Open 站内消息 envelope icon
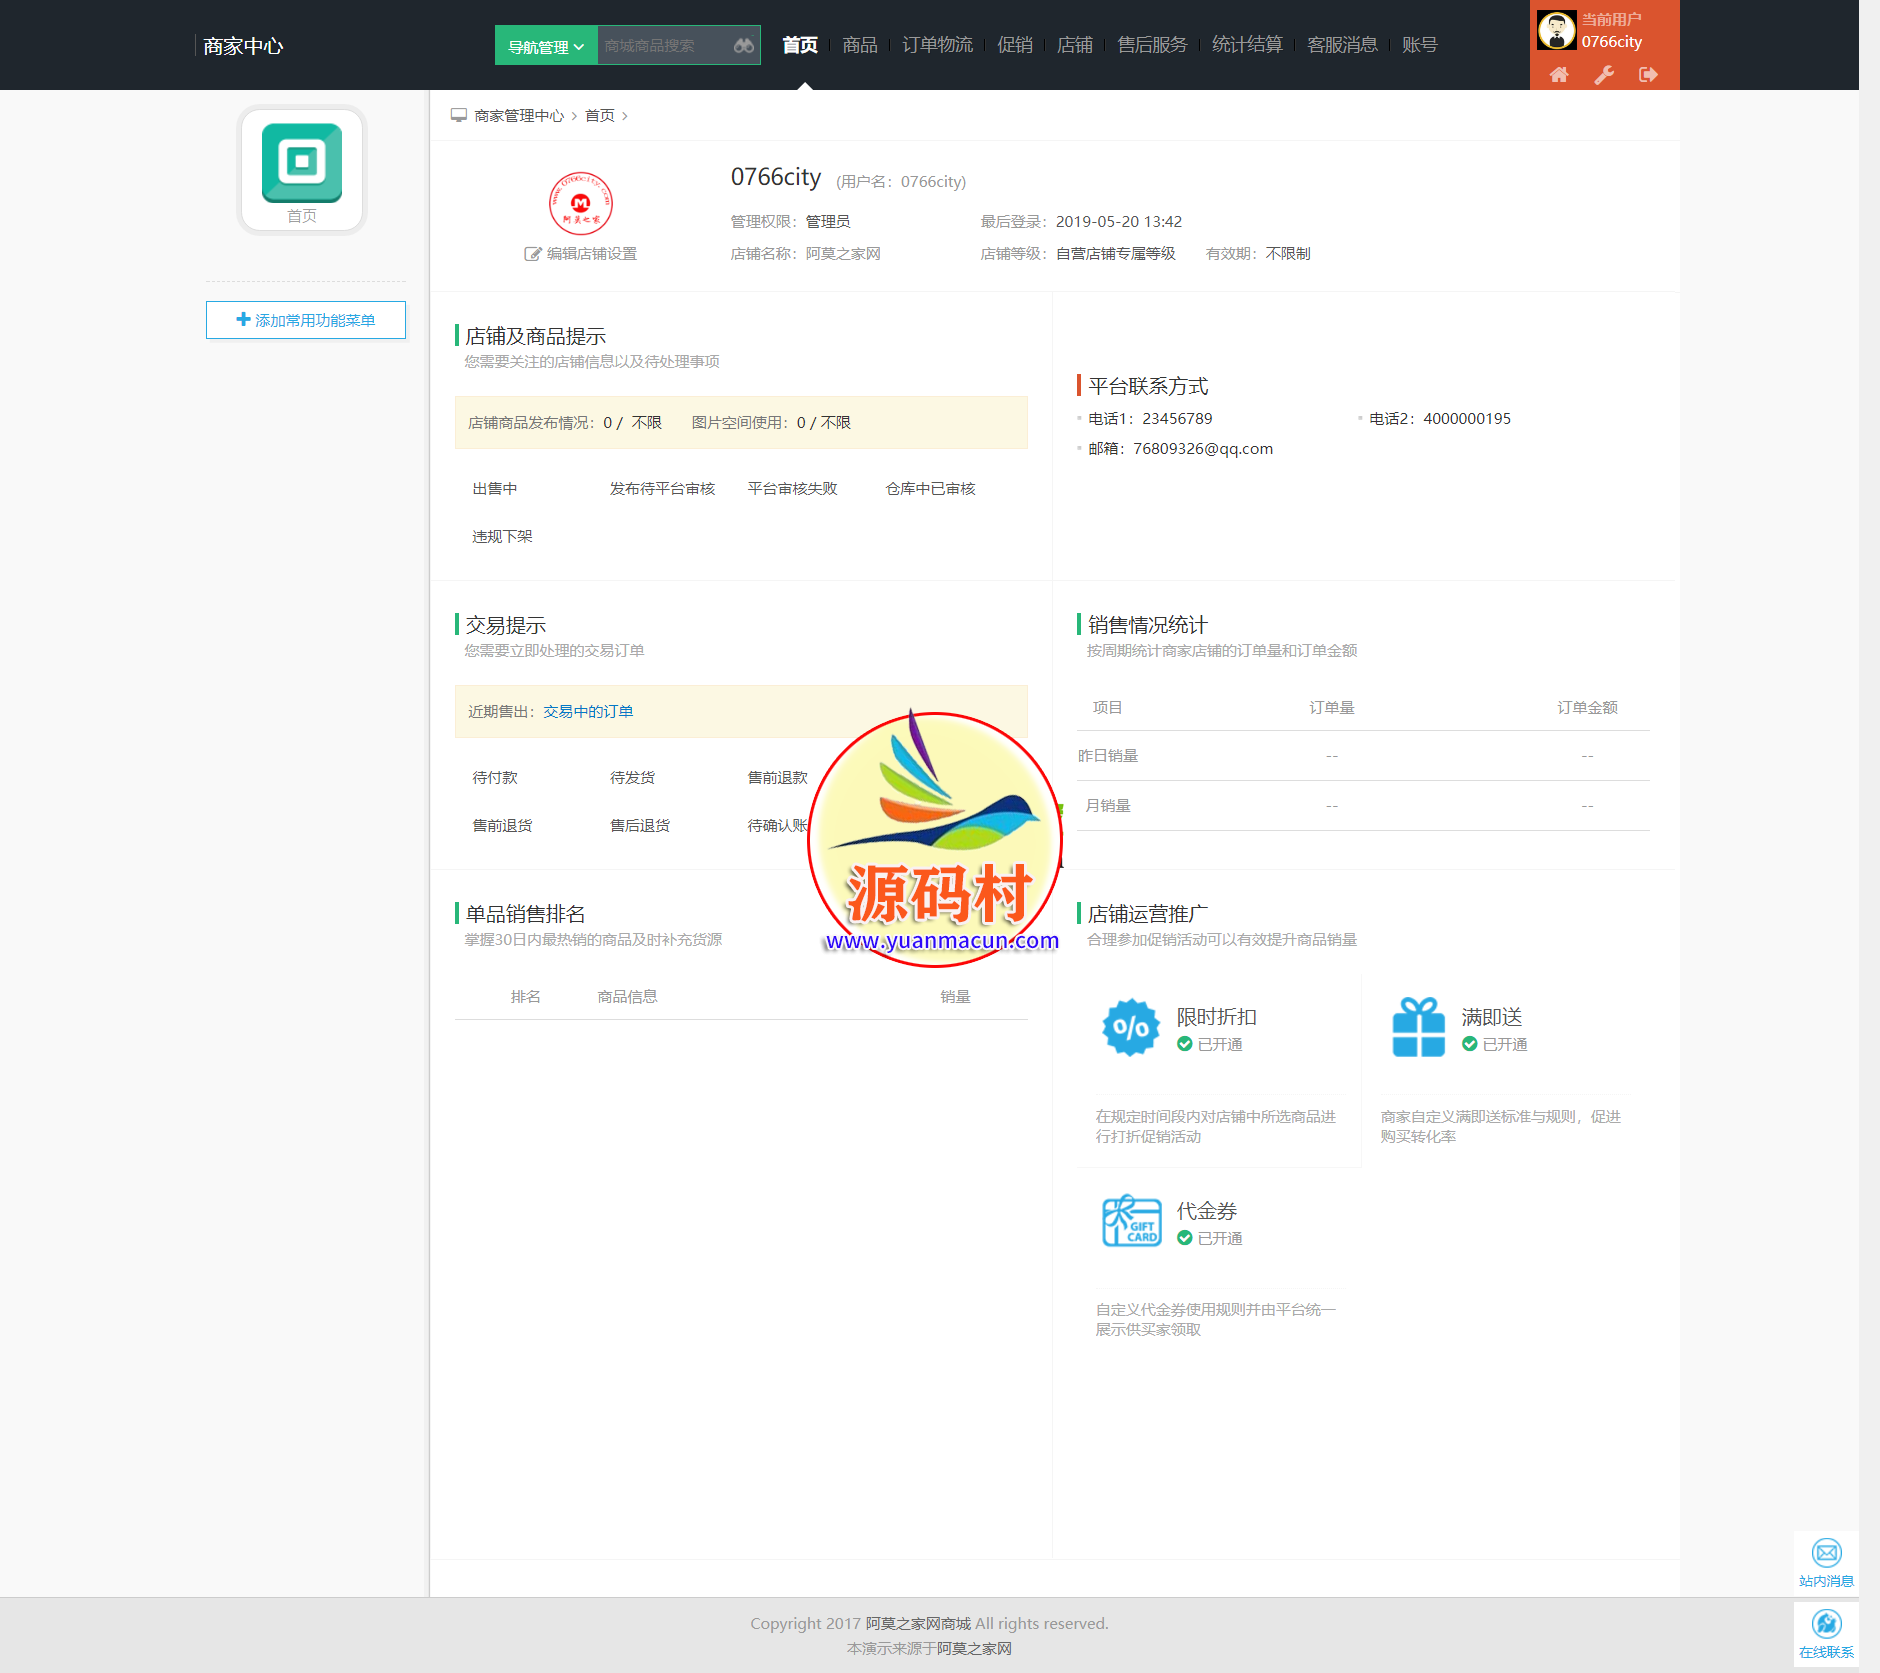 (x=1826, y=1553)
